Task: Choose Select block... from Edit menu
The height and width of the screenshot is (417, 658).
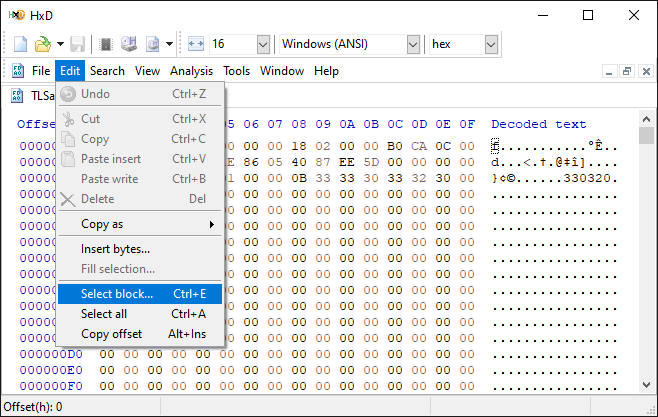Action: 117,294
